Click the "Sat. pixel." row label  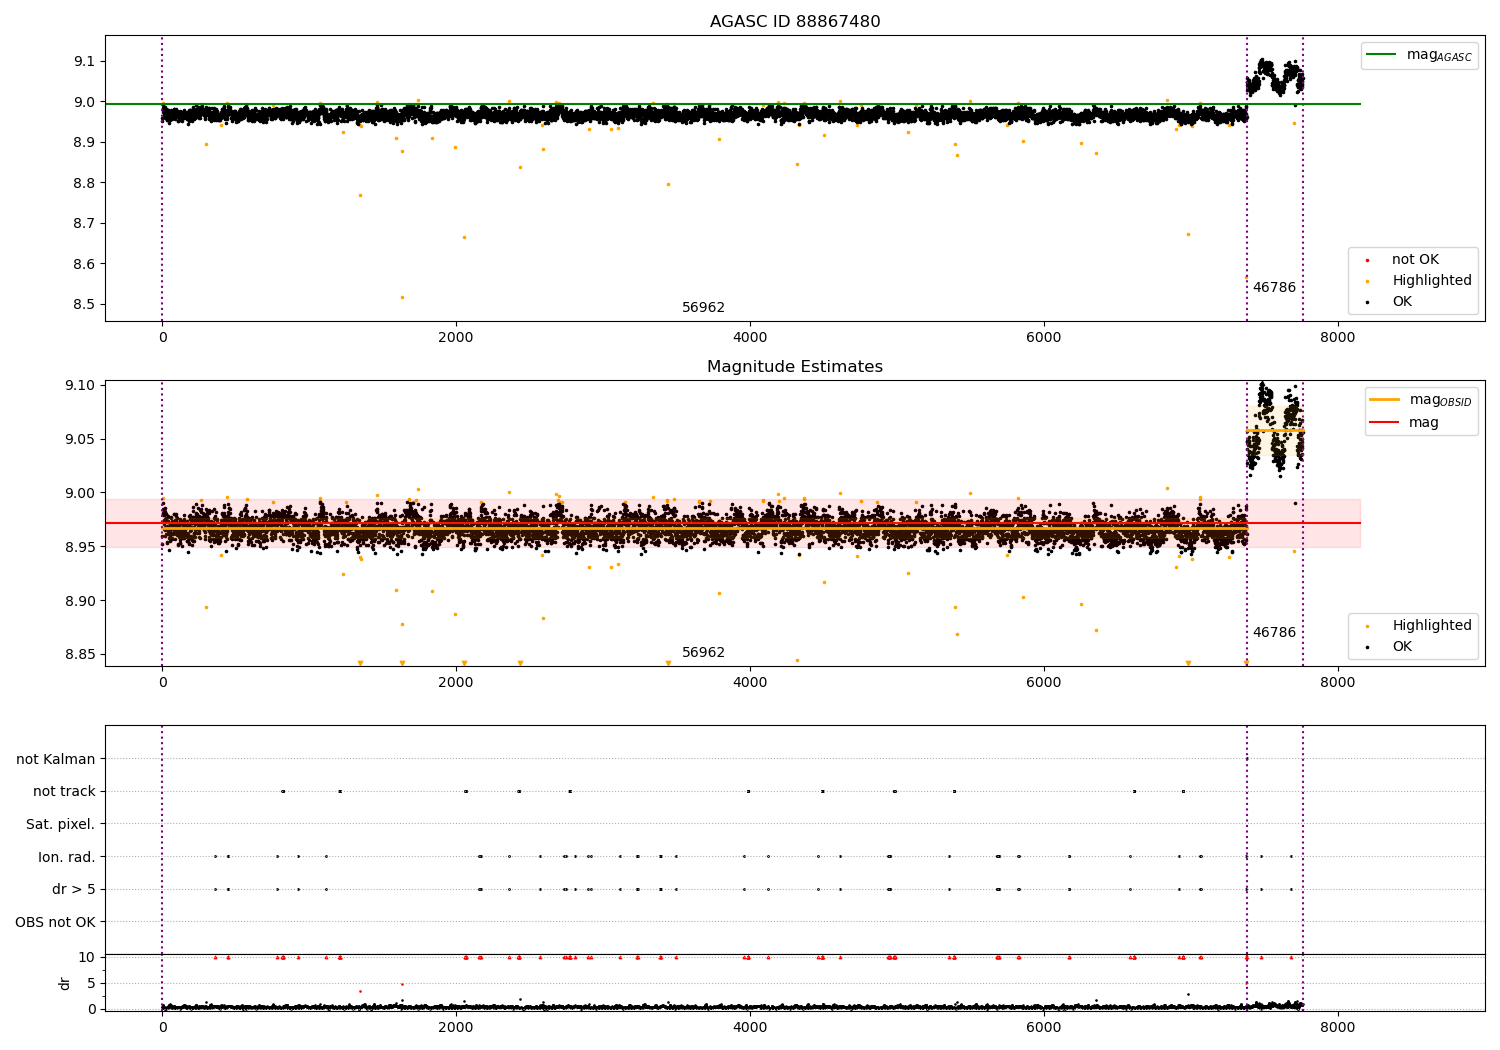(61, 825)
